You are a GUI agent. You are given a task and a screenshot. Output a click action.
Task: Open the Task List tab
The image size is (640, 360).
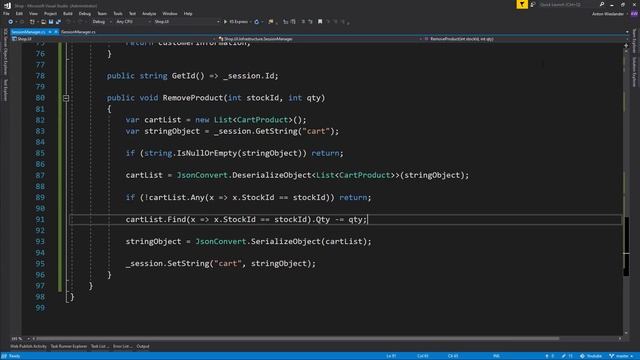click(100, 347)
